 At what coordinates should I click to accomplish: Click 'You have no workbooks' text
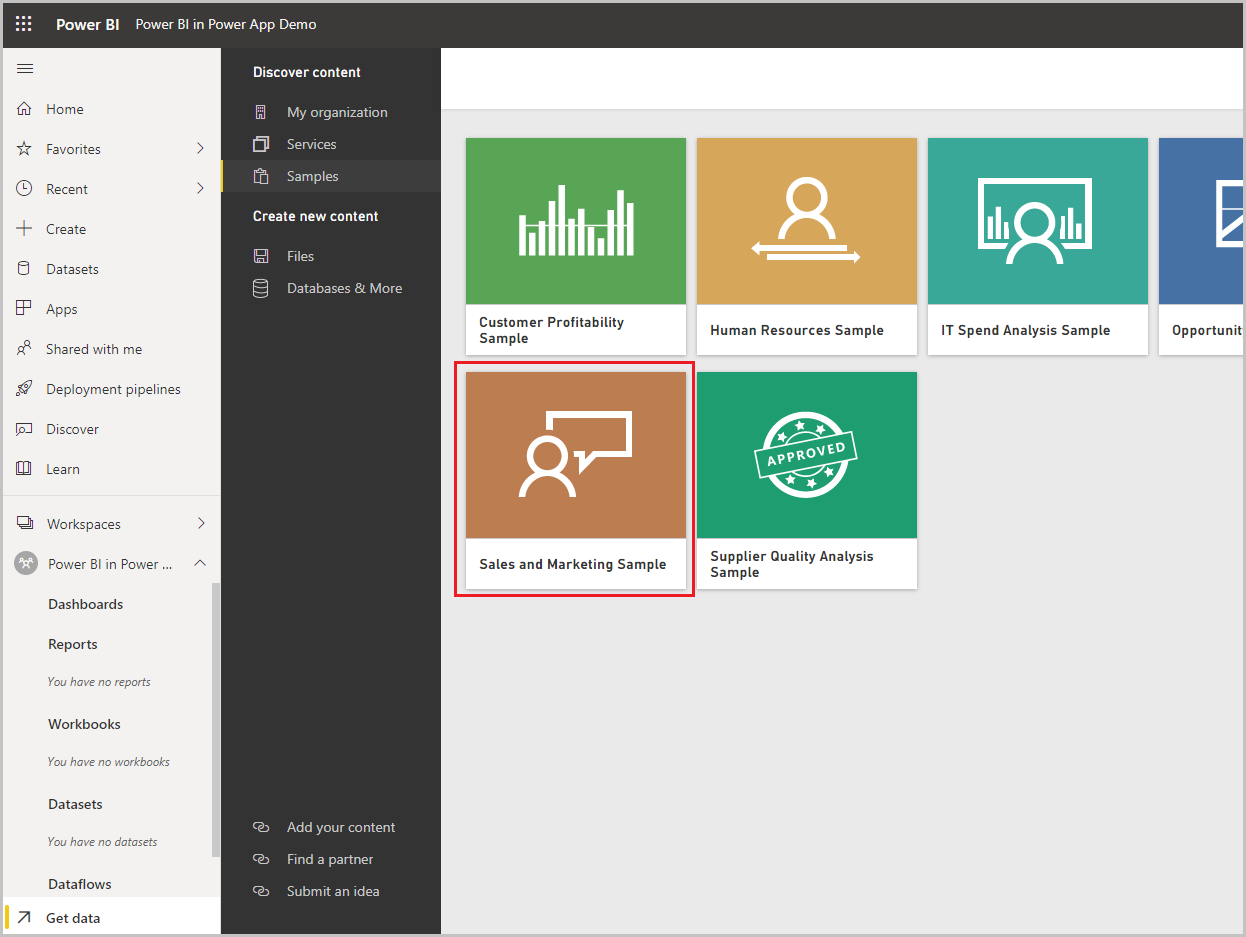point(108,762)
